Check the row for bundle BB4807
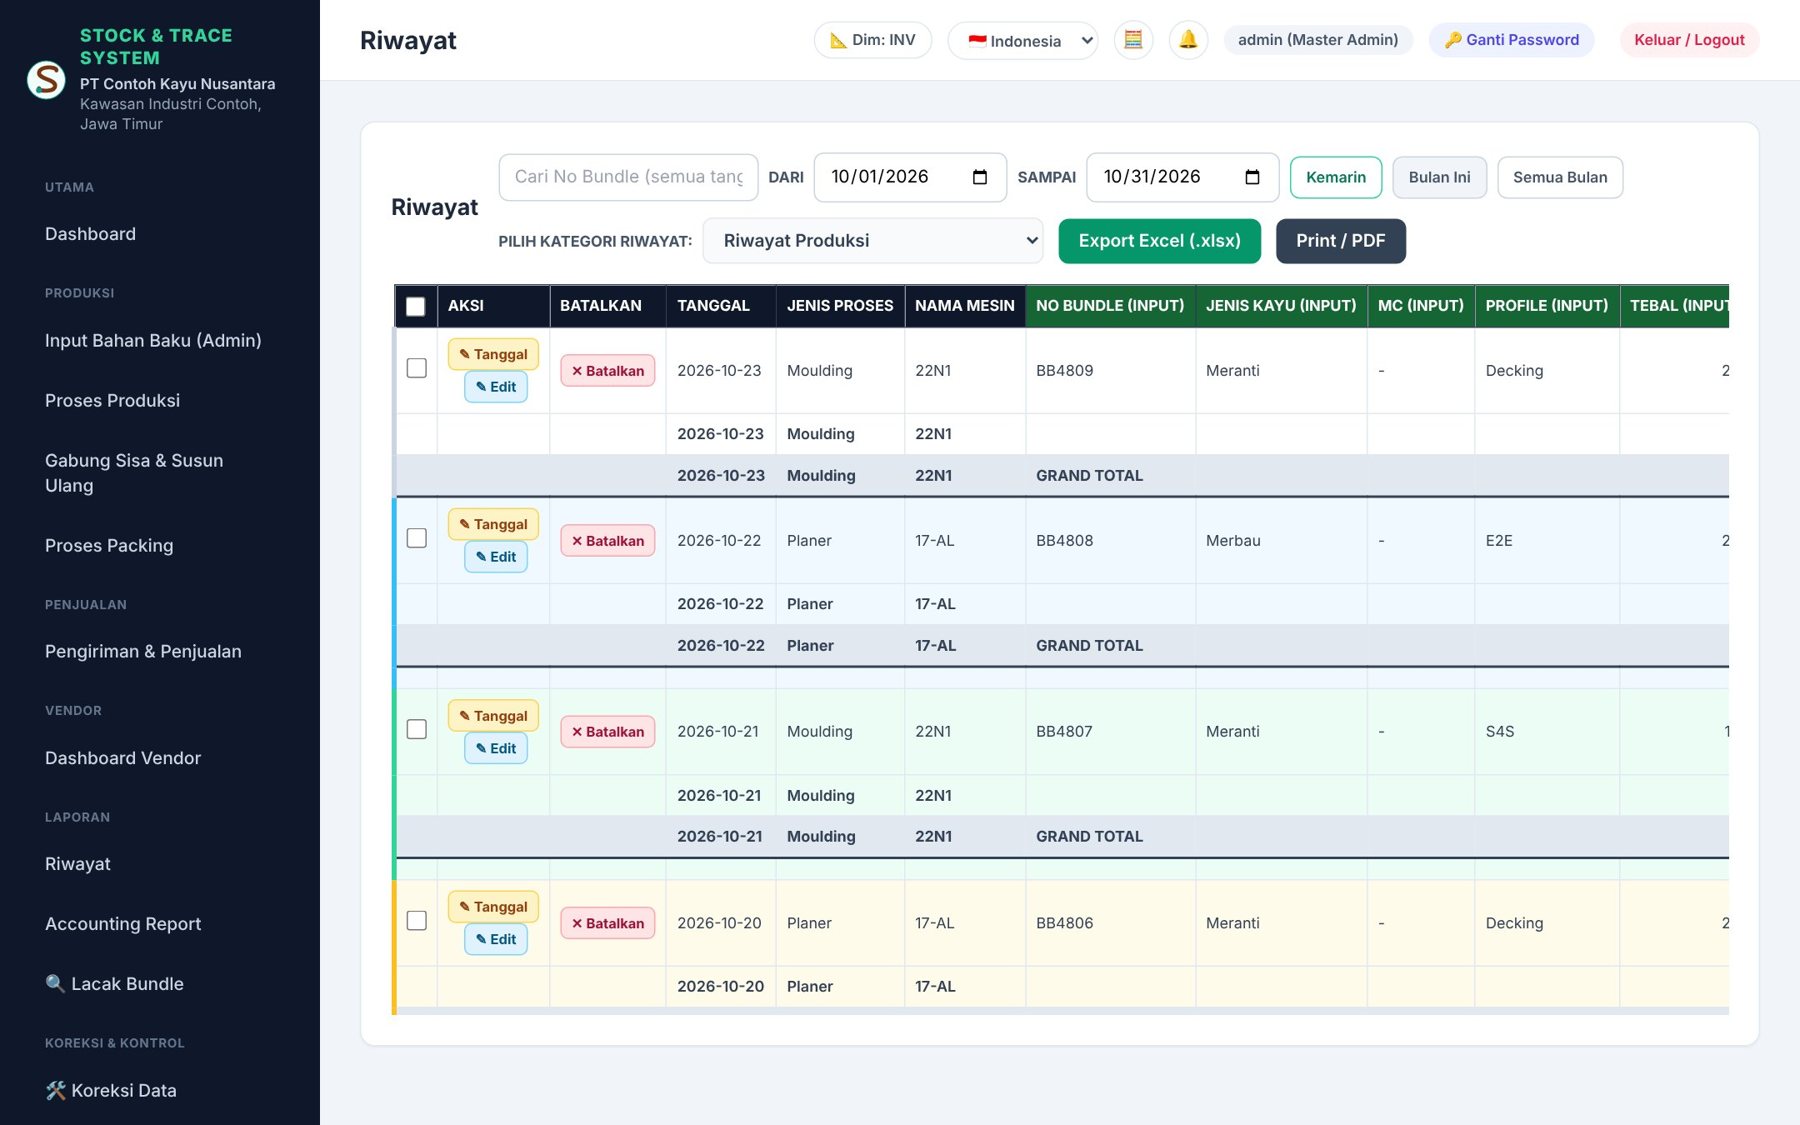The height and width of the screenshot is (1125, 1800). tap(417, 729)
